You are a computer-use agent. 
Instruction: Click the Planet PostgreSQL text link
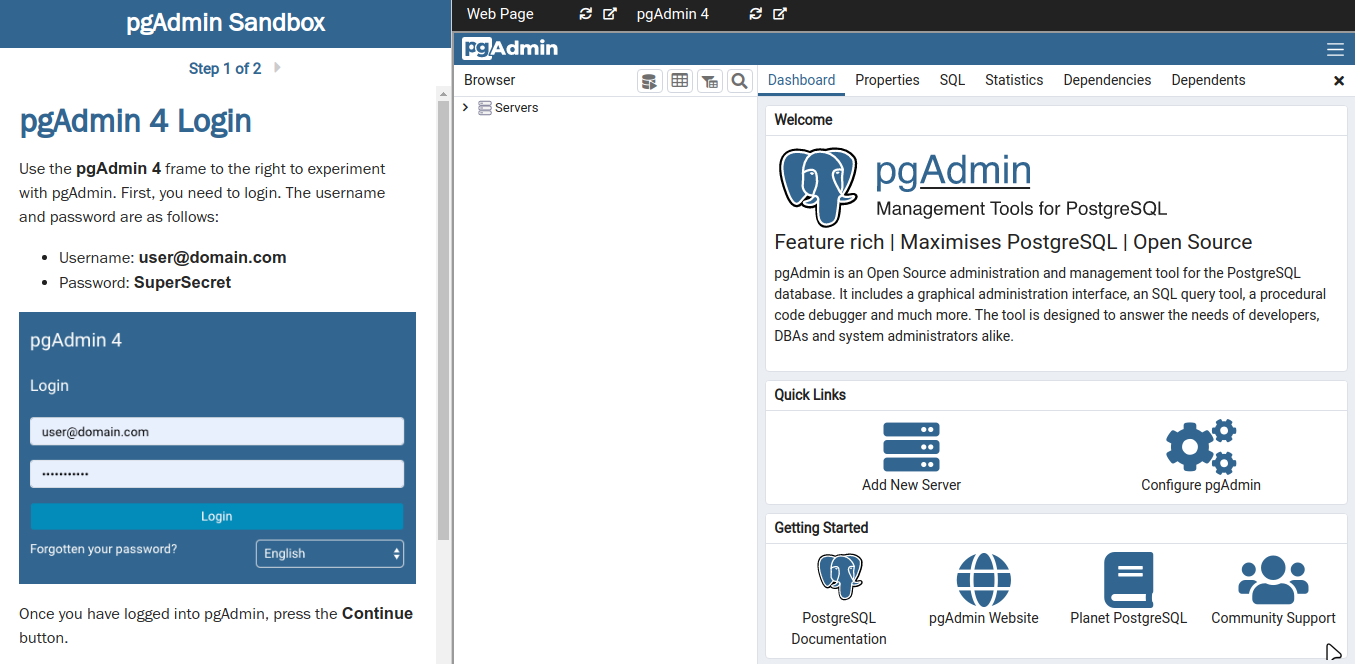pyautogui.click(x=1128, y=618)
